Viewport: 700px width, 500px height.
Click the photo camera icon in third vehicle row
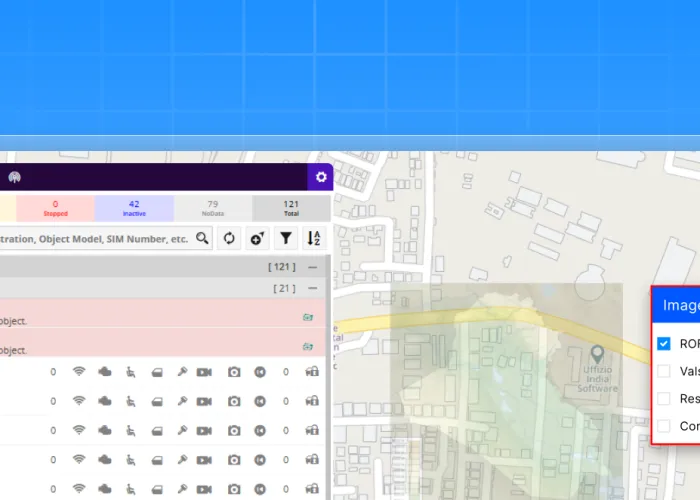(234, 431)
